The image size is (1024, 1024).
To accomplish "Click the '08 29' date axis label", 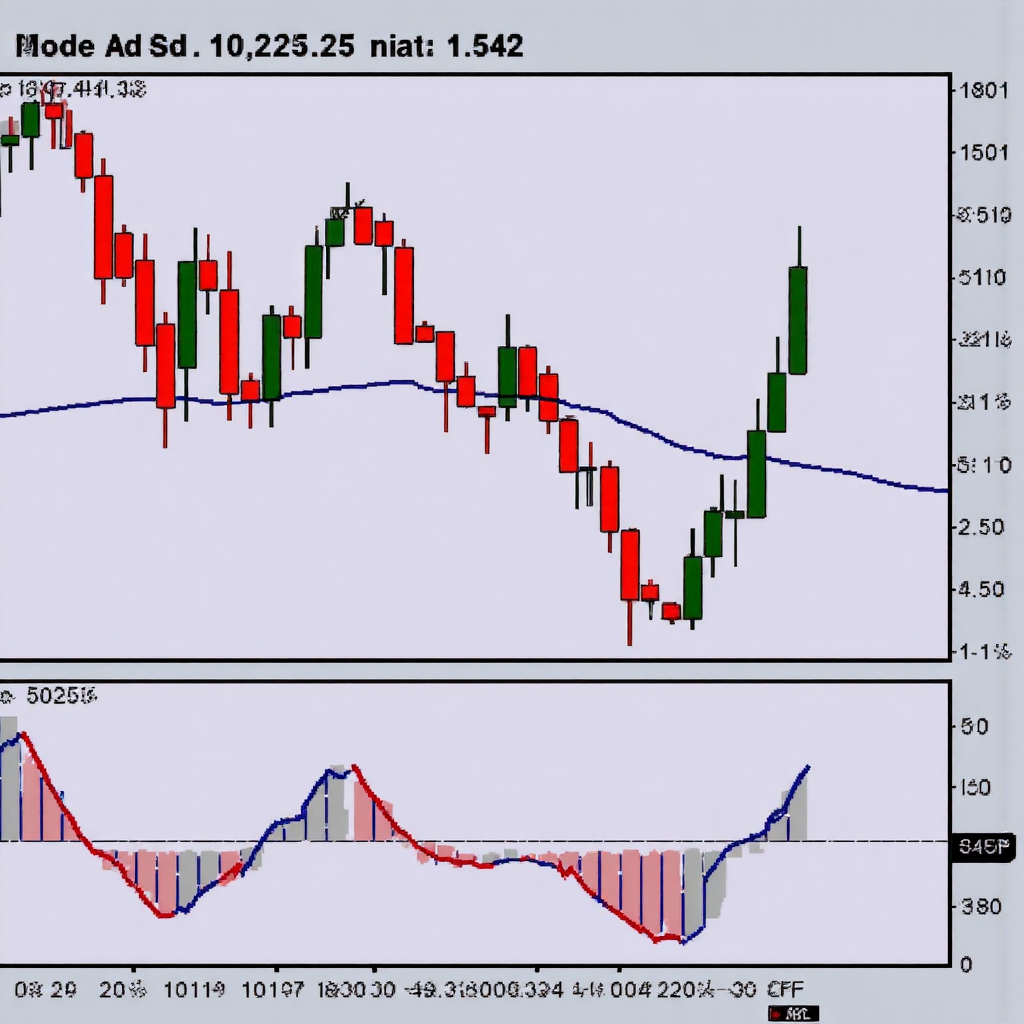I will [x=46, y=990].
